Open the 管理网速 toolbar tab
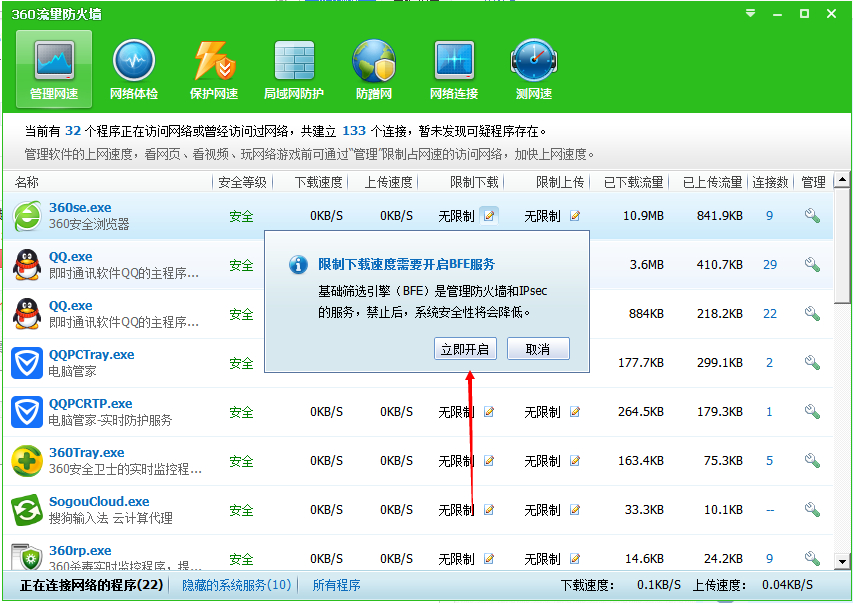Image resolution: width=853 pixels, height=603 pixels. (54, 69)
